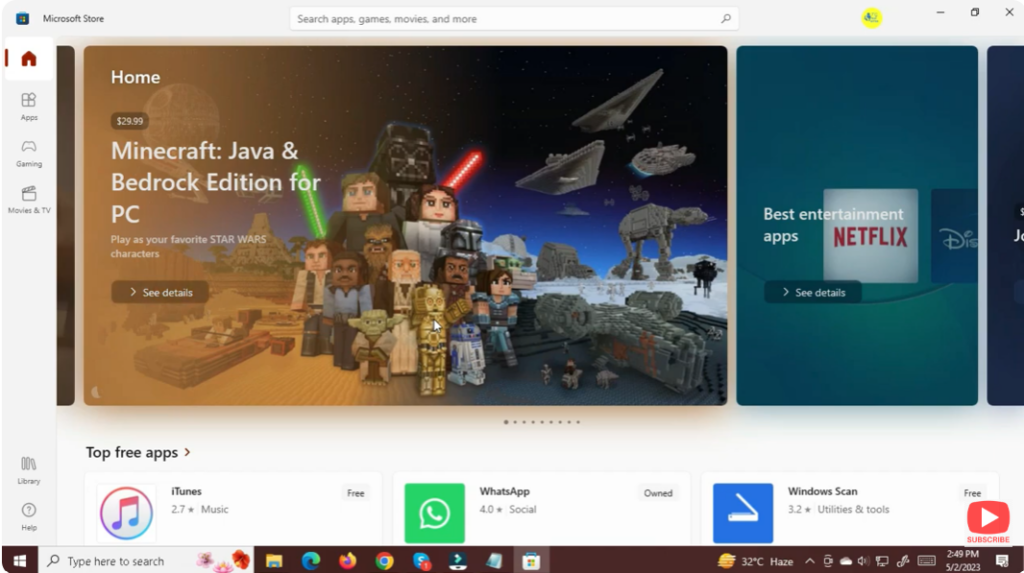The width and height of the screenshot is (1024, 573).
Task: Click the Windows Start button
Action: click(x=20, y=561)
